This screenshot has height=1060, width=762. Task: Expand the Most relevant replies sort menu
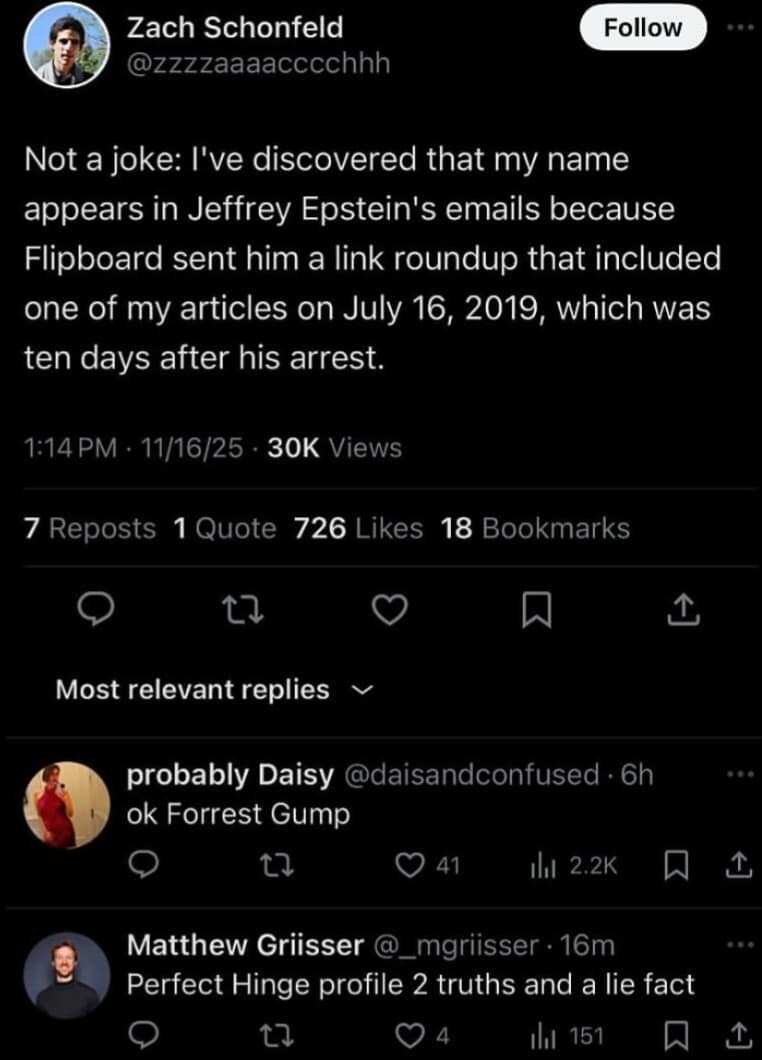(x=362, y=690)
